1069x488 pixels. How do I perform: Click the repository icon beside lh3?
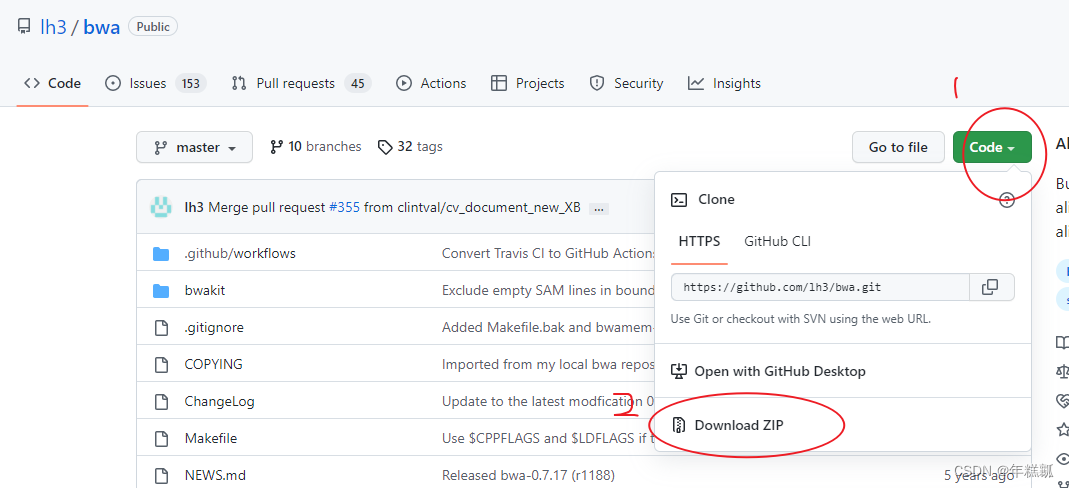click(24, 27)
